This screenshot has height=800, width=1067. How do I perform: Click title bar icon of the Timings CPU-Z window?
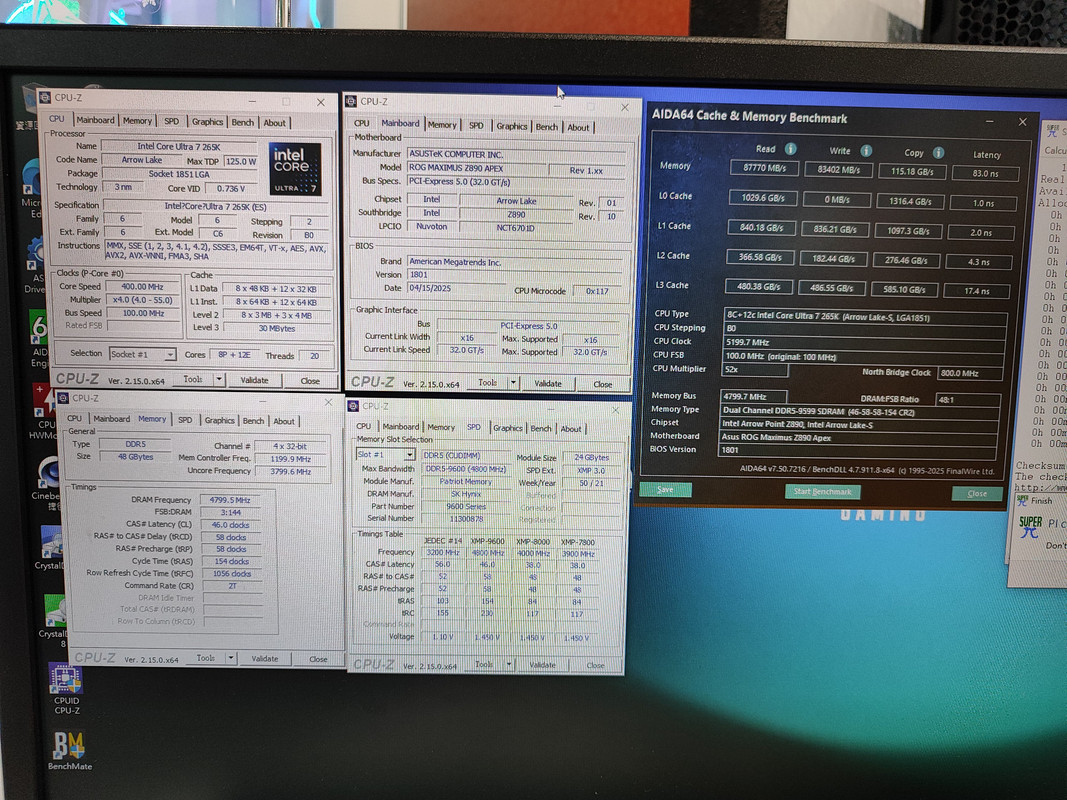pos(63,398)
